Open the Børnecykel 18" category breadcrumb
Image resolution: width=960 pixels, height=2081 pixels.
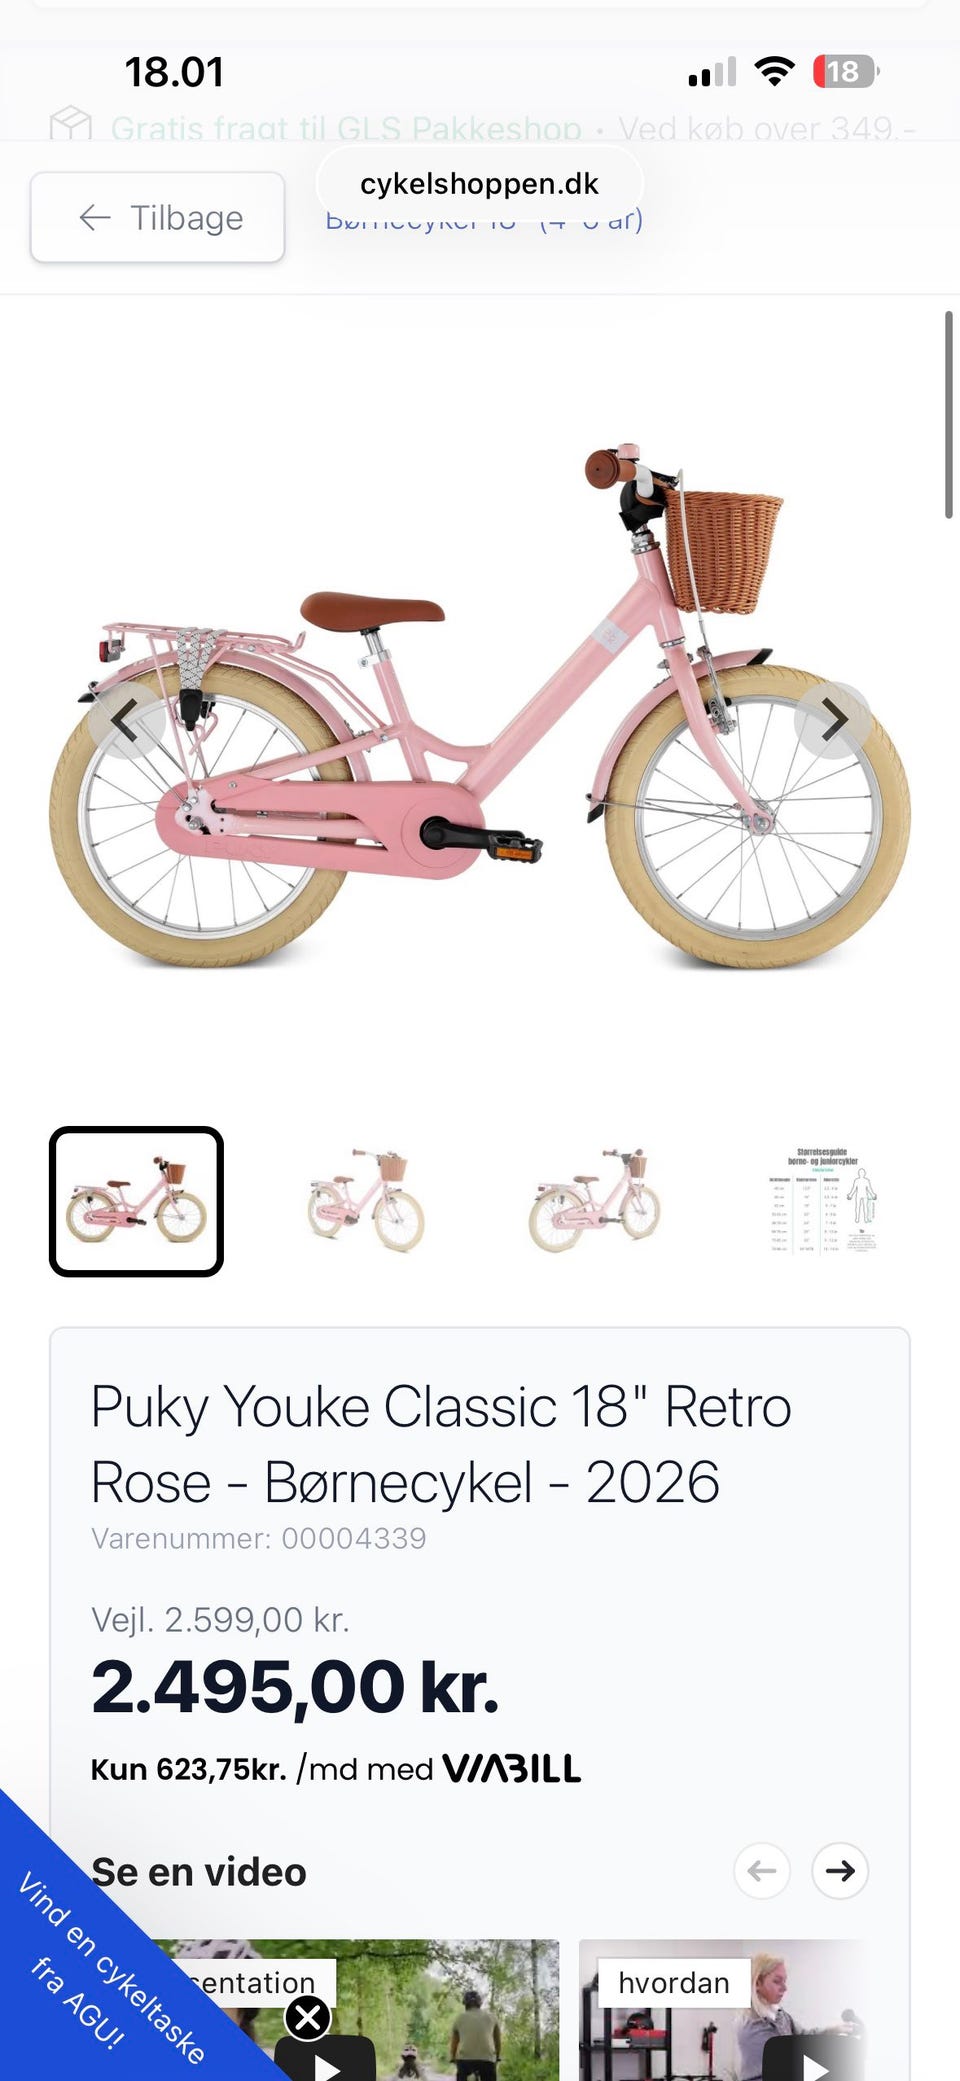coord(484,220)
